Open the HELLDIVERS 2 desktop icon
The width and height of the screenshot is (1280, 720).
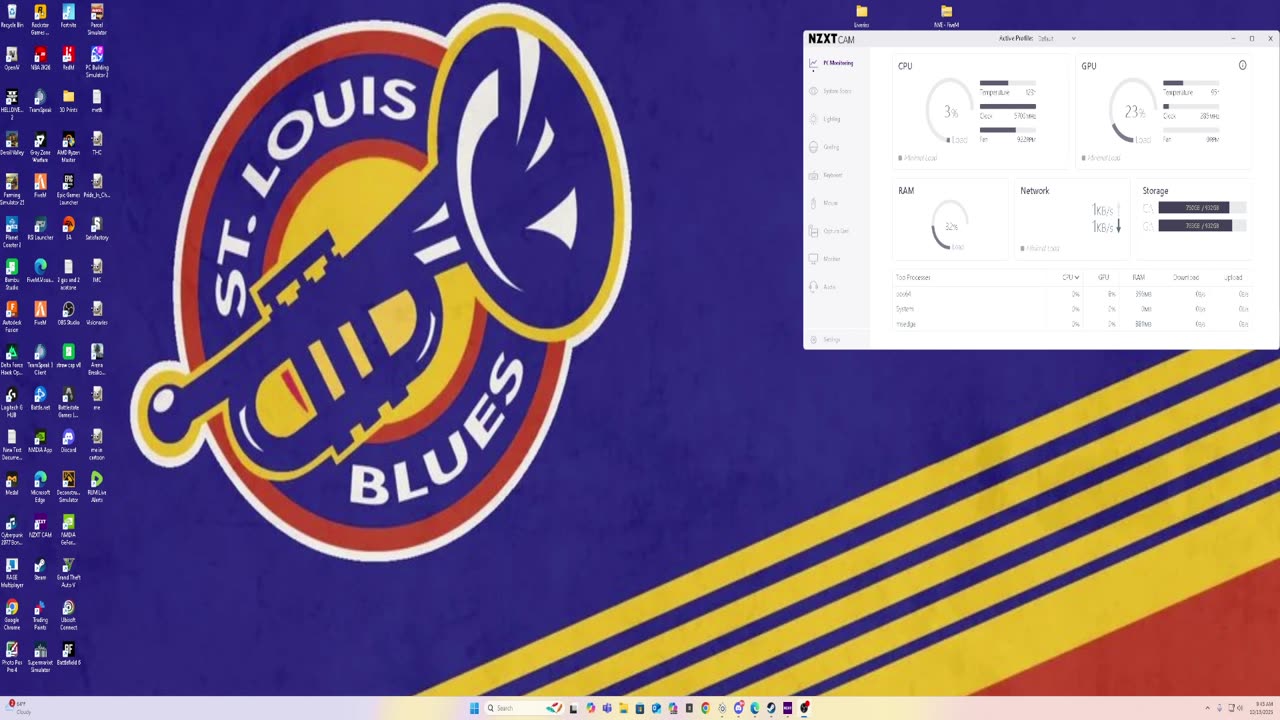tap(12, 104)
